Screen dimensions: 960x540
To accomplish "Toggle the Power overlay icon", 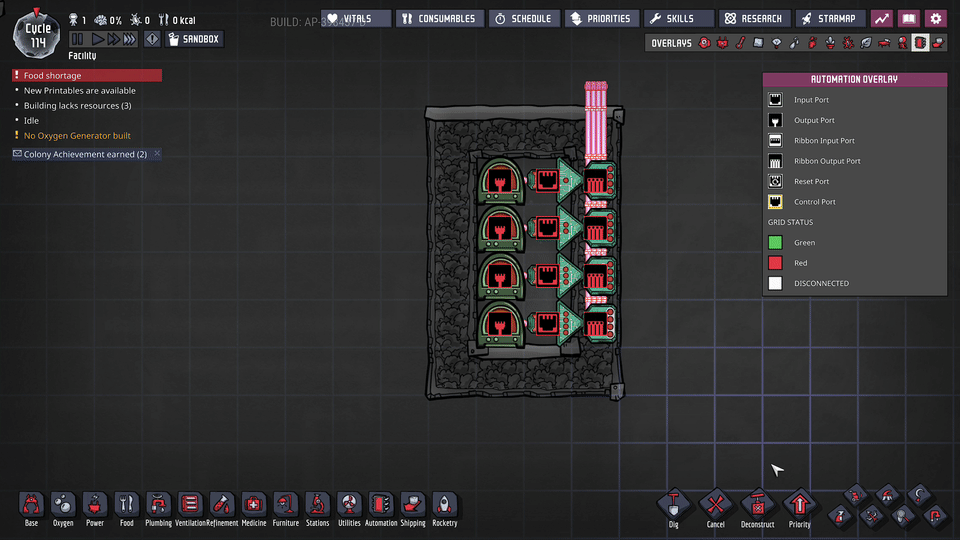I will point(722,43).
